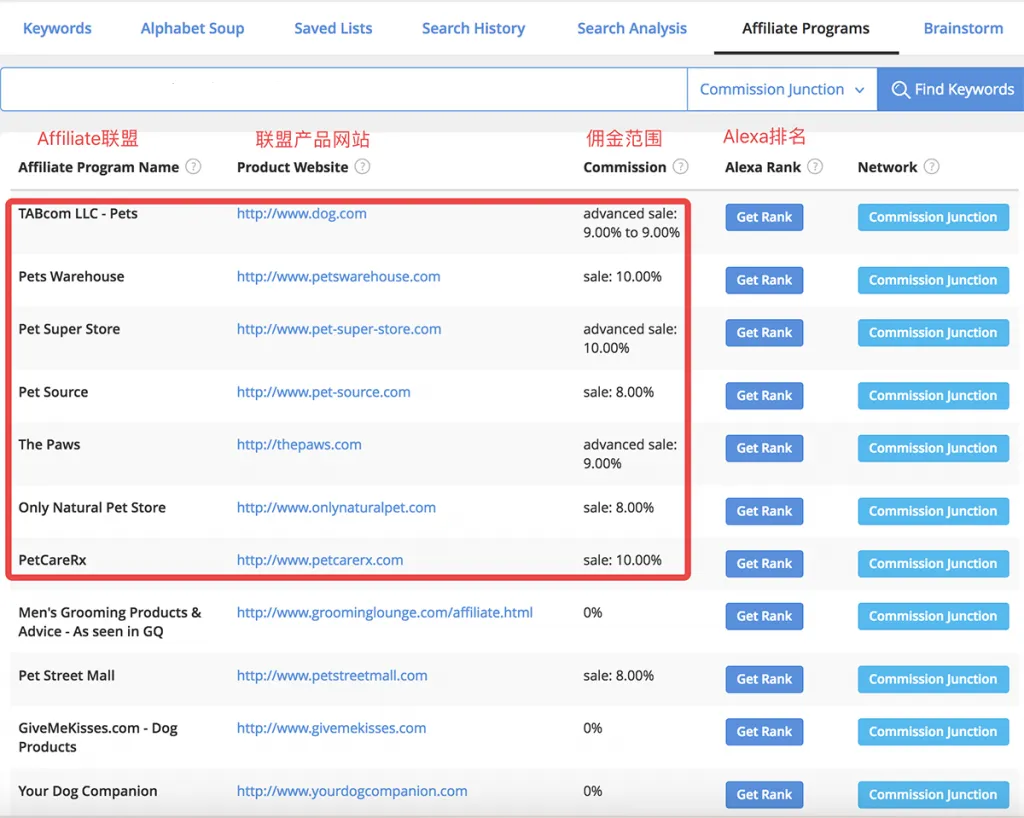Click help icon beside Affiliate Program Name
Viewport: 1024px width, 818px height.
click(x=193, y=167)
